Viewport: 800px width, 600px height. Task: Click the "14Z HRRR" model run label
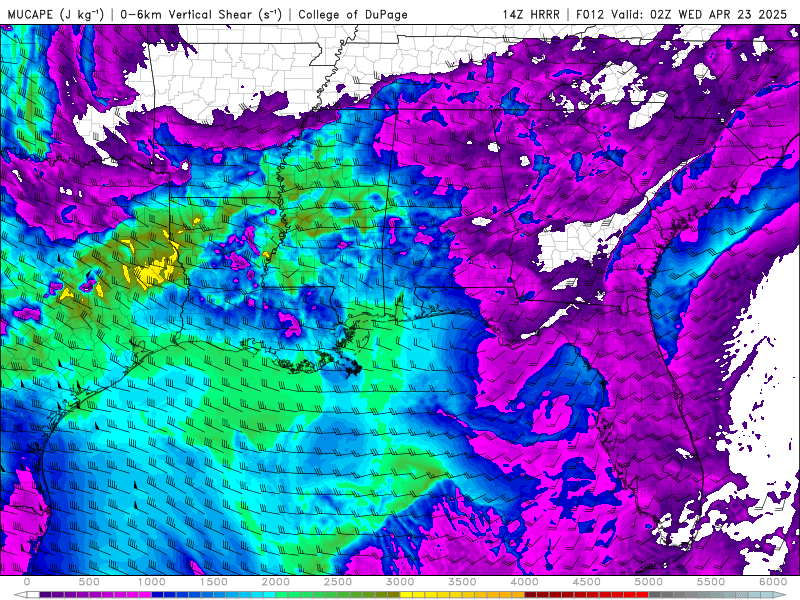click(531, 14)
